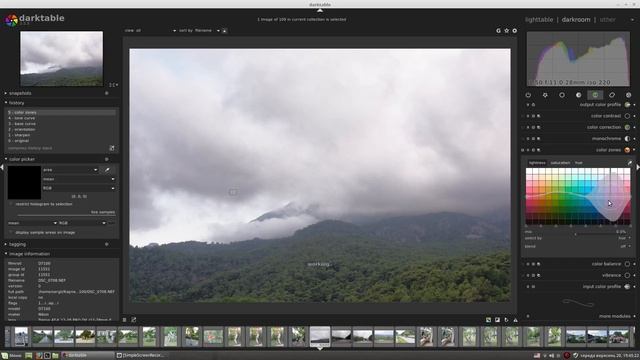Open color picker 'area' mode dropdown

tap(70, 170)
